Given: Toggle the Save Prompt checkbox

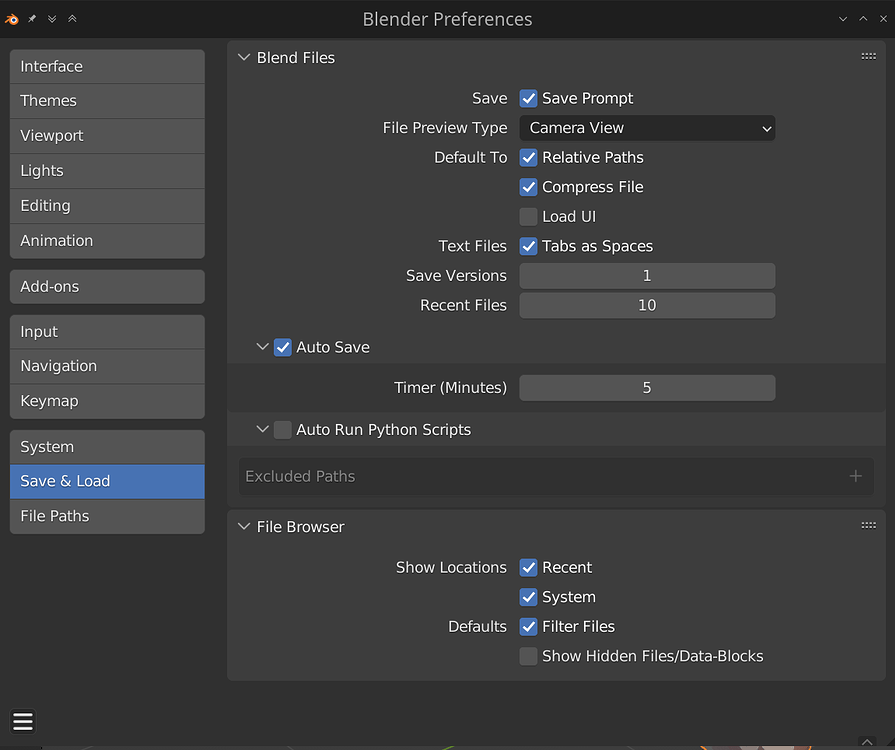Looking at the screenshot, I should tap(528, 98).
